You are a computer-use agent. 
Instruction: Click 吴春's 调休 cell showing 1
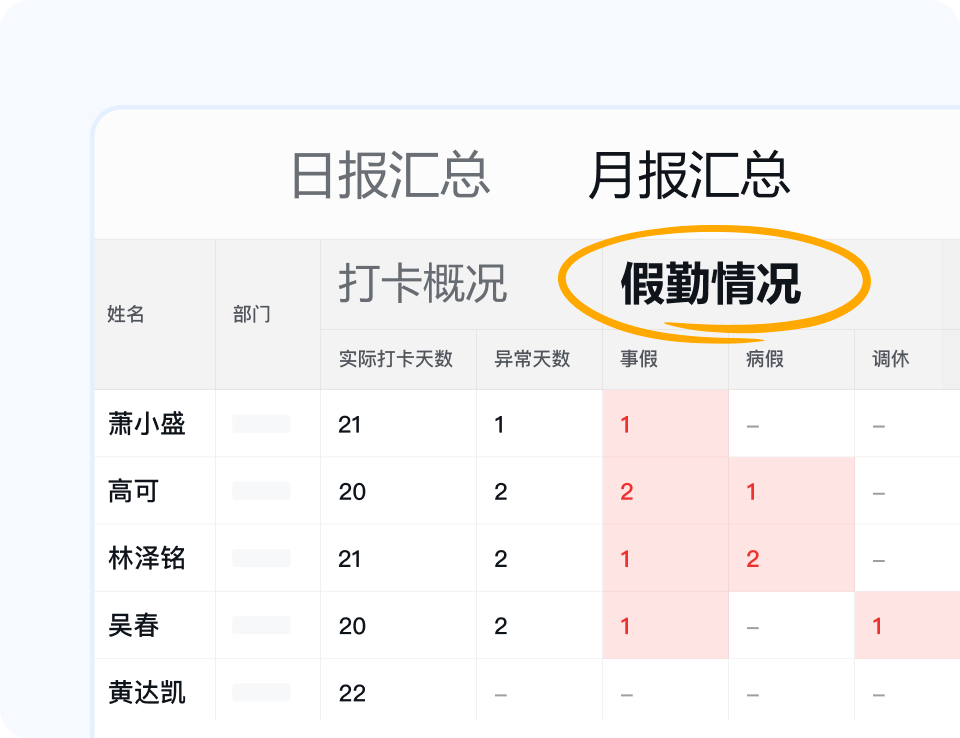click(x=876, y=624)
